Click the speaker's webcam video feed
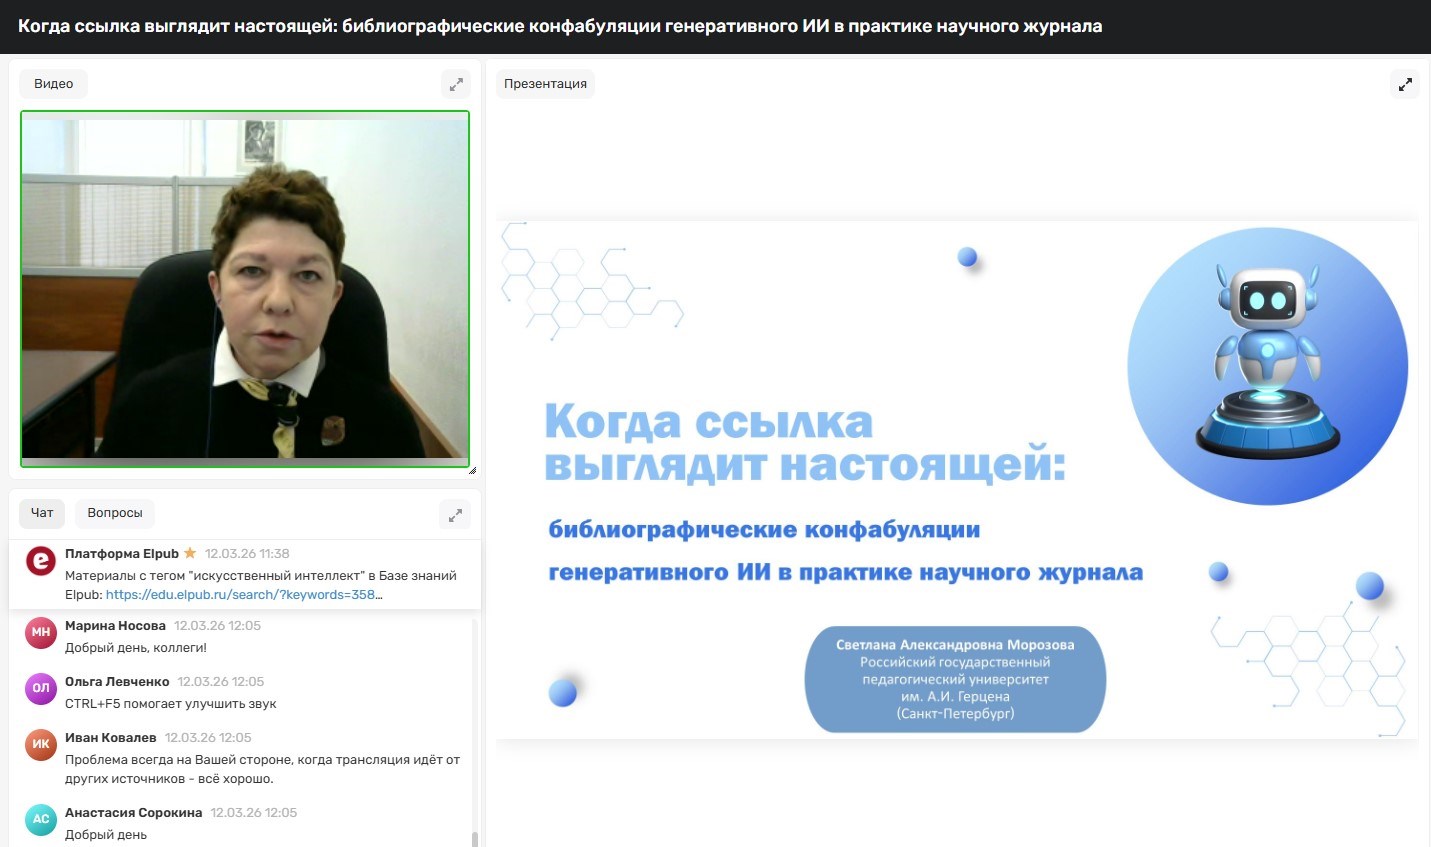This screenshot has height=847, width=1431. pos(245,288)
